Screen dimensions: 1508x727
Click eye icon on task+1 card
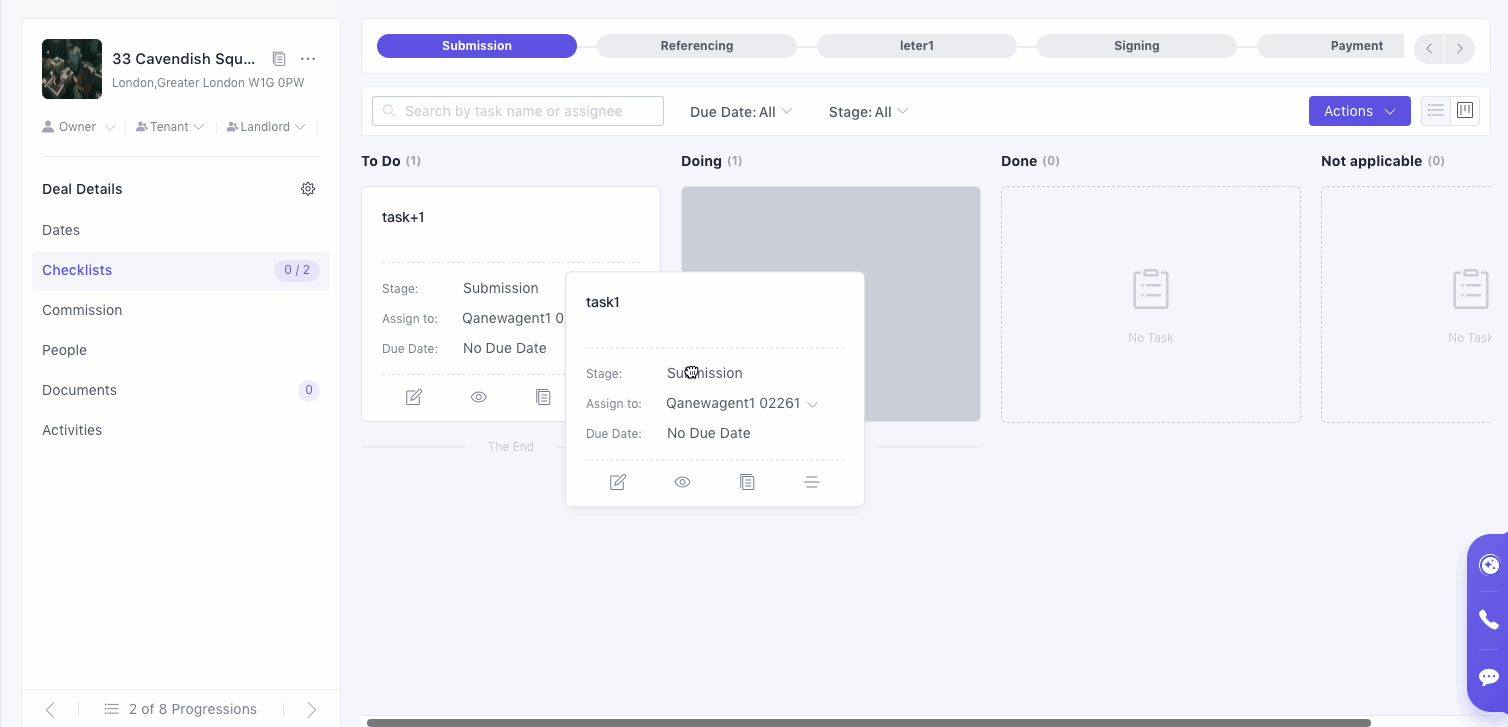pyautogui.click(x=479, y=397)
